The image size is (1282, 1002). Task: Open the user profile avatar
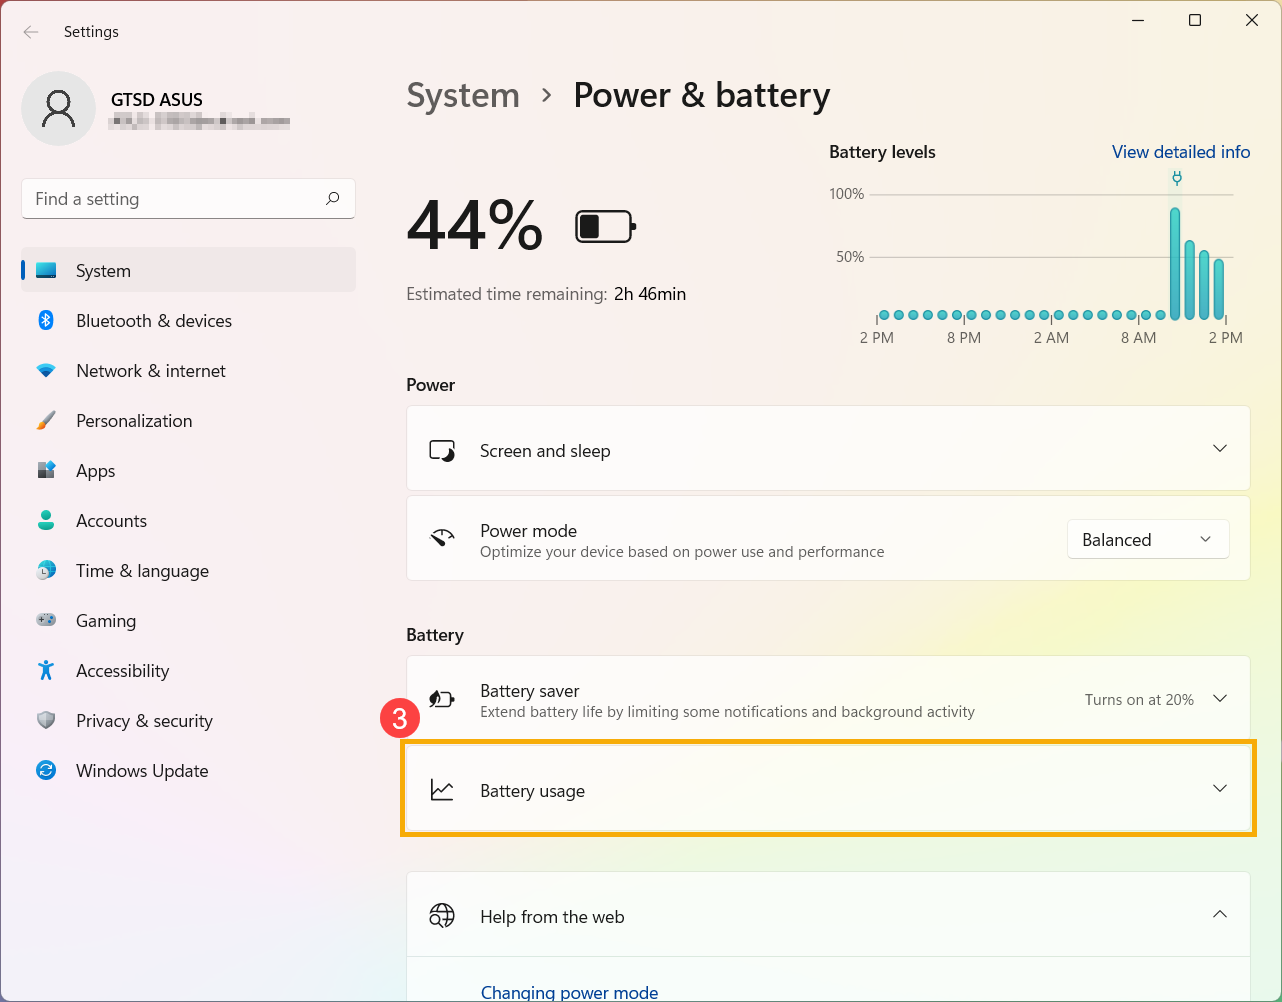coord(58,108)
